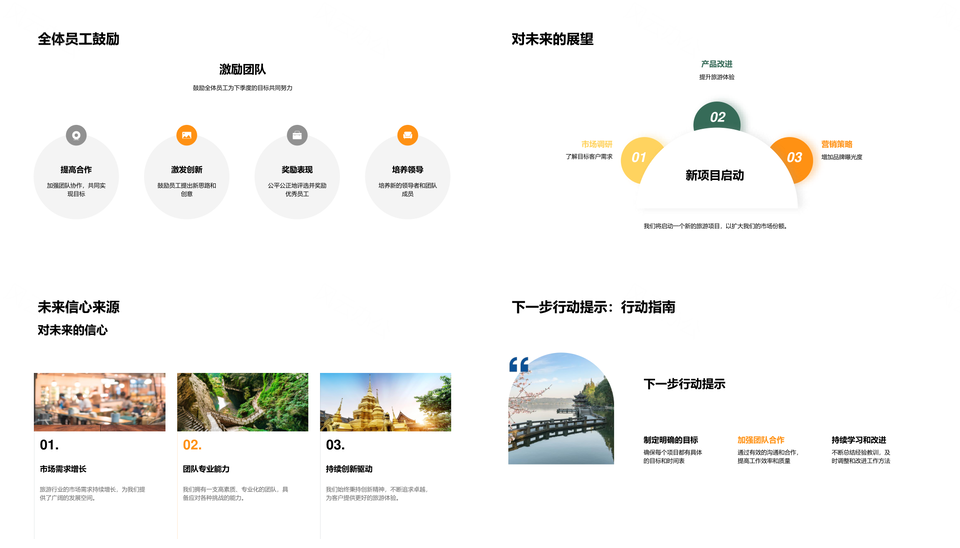The image size is (960, 548).
Task: Select the 全体员工鼓励 slide title
Action: tap(78, 39)
